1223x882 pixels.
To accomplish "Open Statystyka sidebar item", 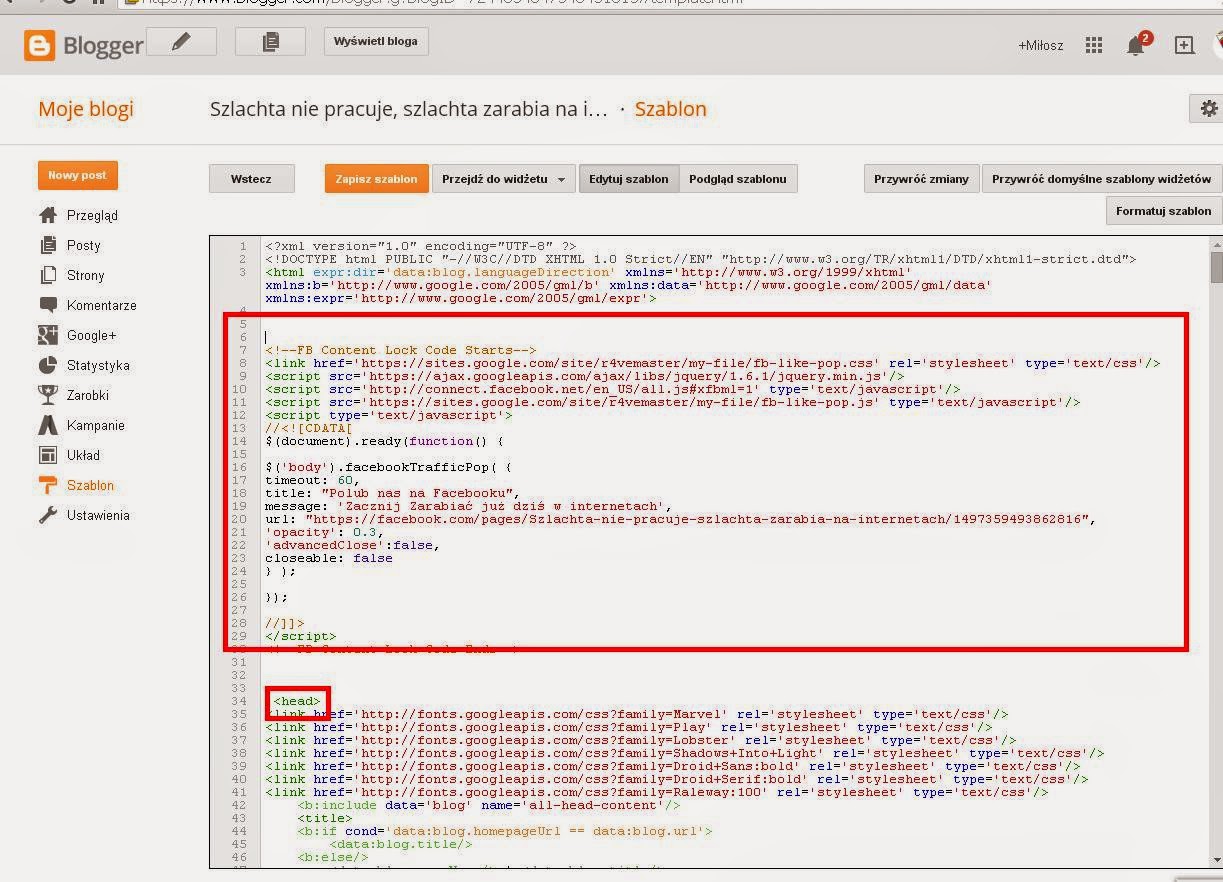I will coord(98,365).
